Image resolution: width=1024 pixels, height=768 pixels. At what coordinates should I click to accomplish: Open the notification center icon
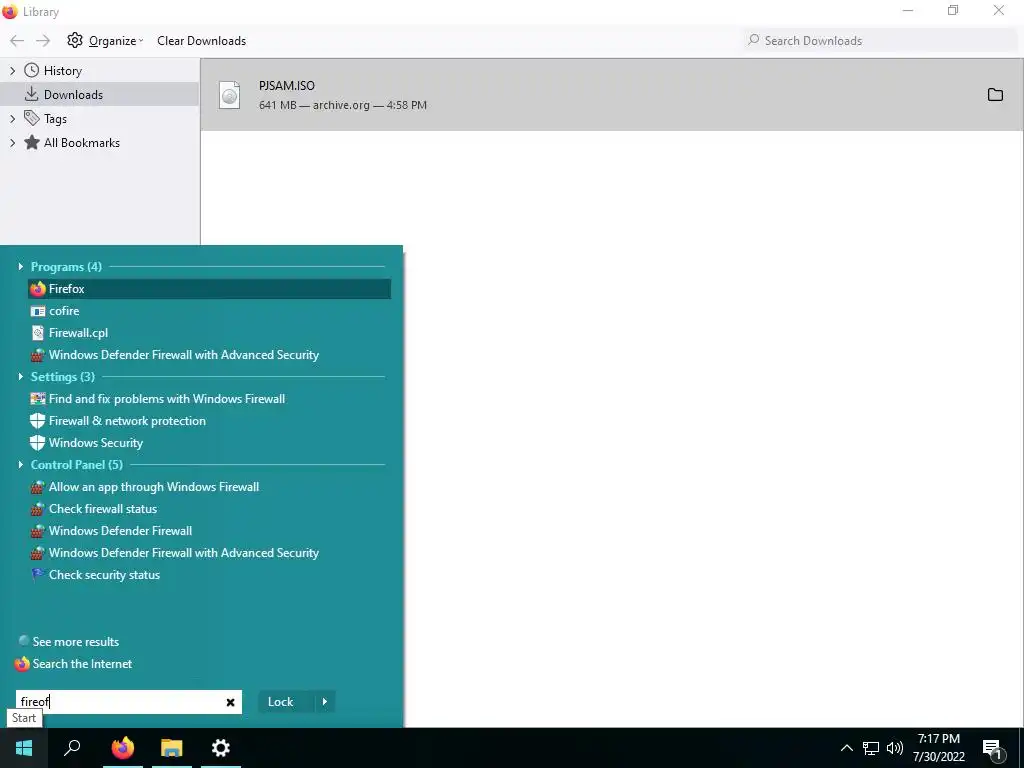pos(992,749)
